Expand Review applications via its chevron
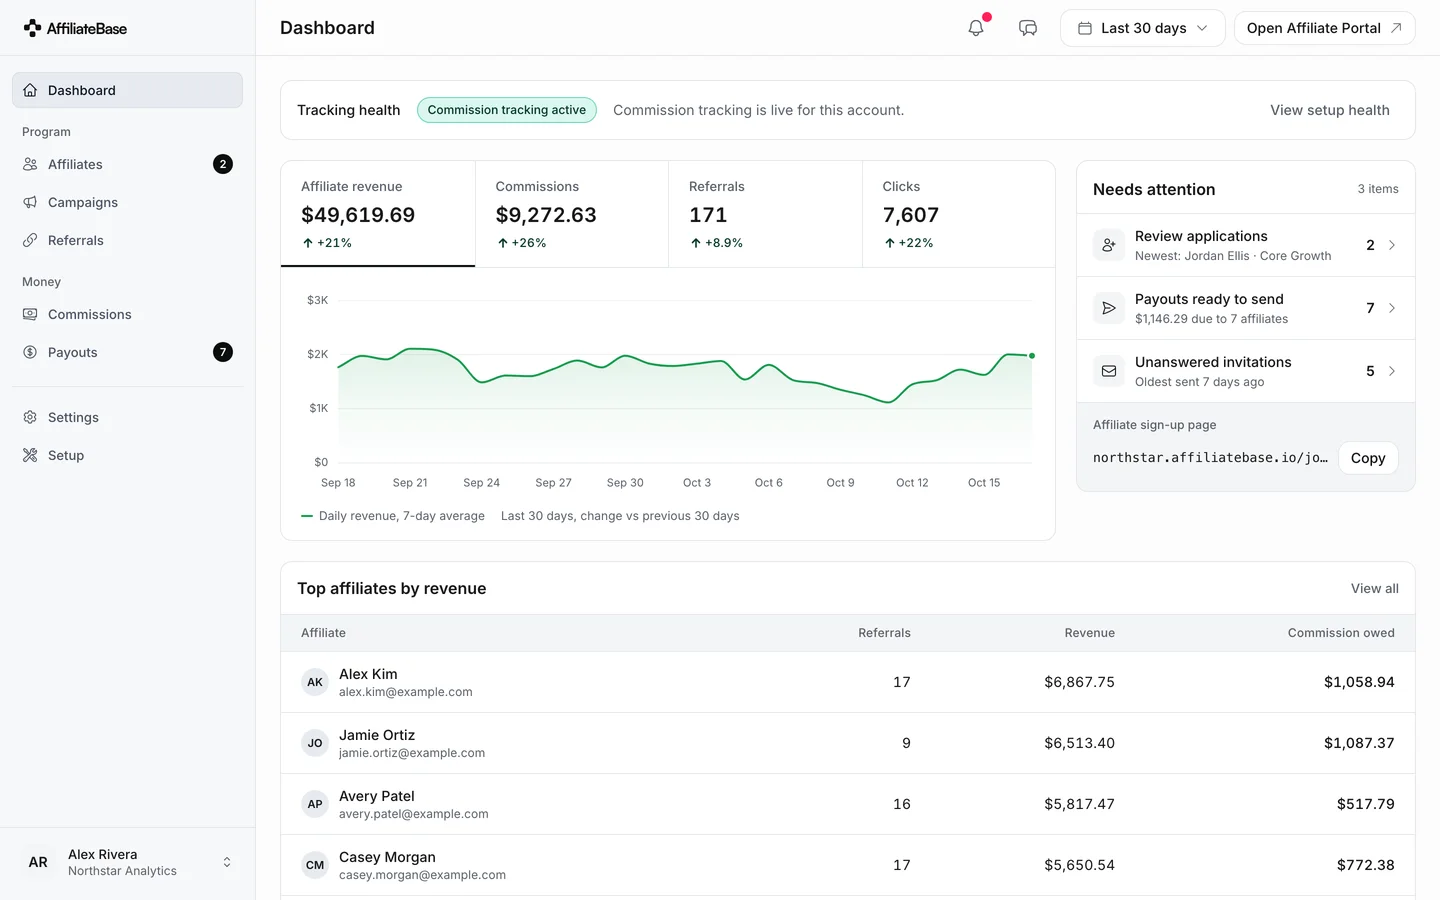 pos(1392,245)
